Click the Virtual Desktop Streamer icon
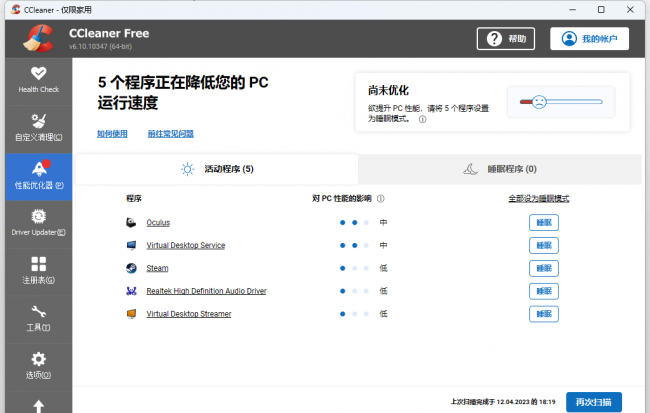 (x=131, y=314)
